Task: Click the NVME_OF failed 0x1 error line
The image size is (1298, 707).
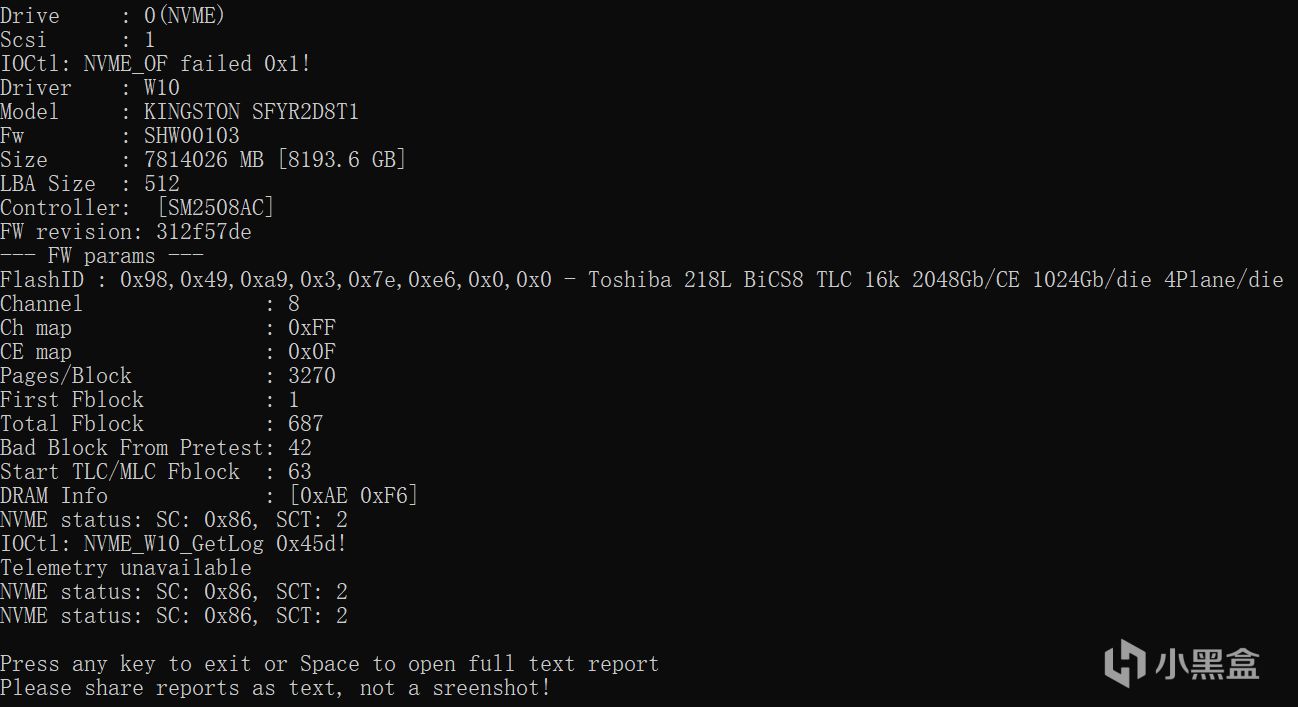Action: [x=155, y=64]
